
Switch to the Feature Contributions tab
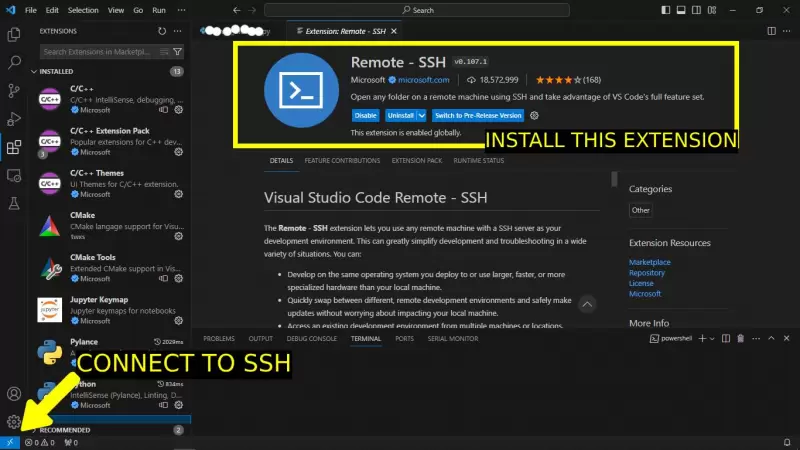342,161
